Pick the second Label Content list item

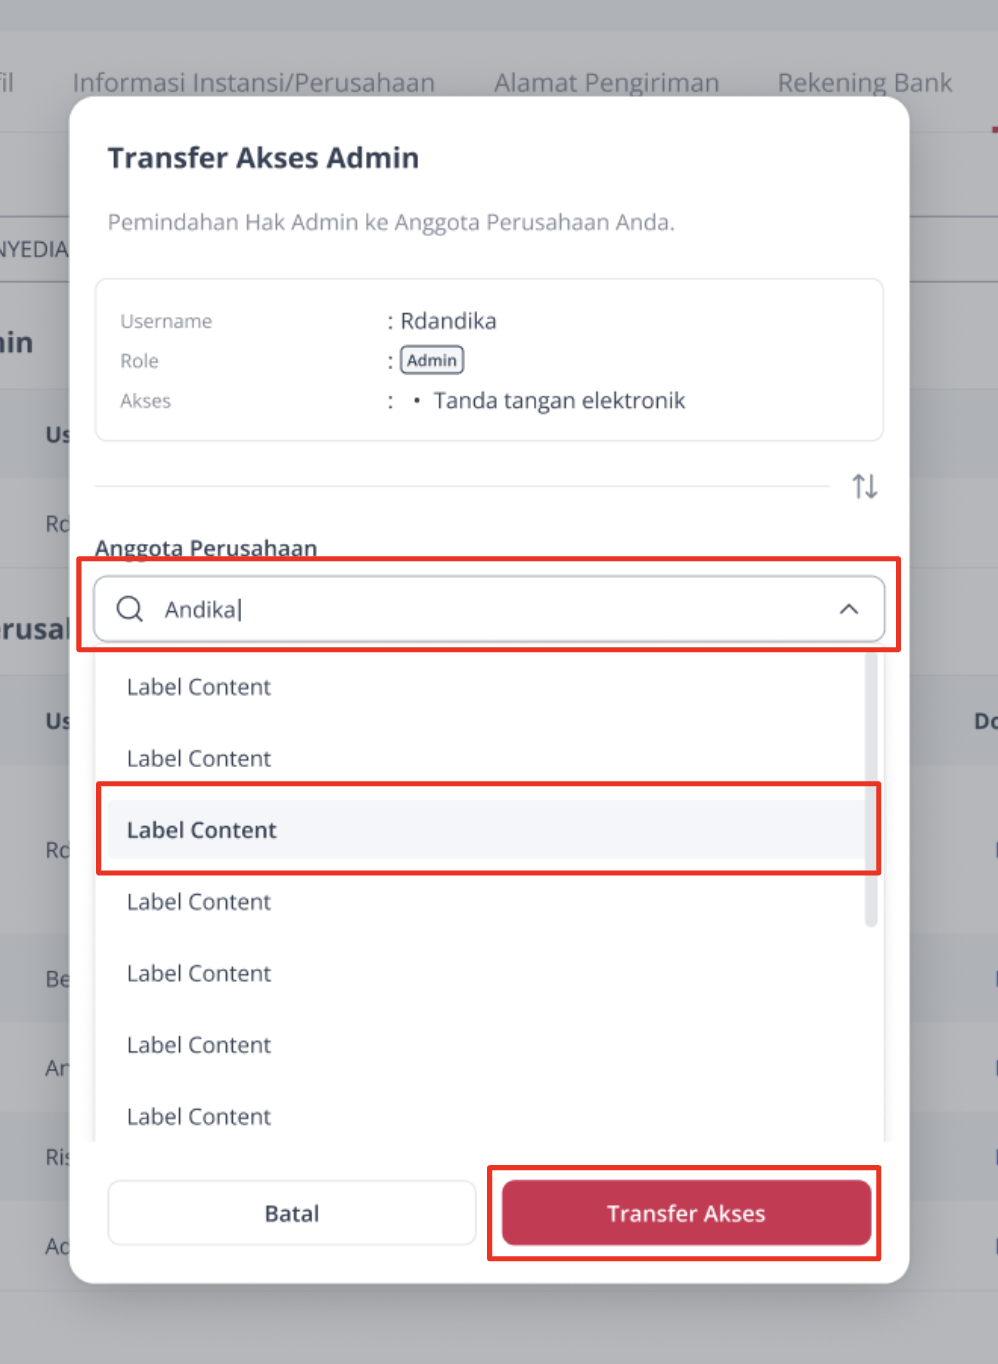[199, 759]
